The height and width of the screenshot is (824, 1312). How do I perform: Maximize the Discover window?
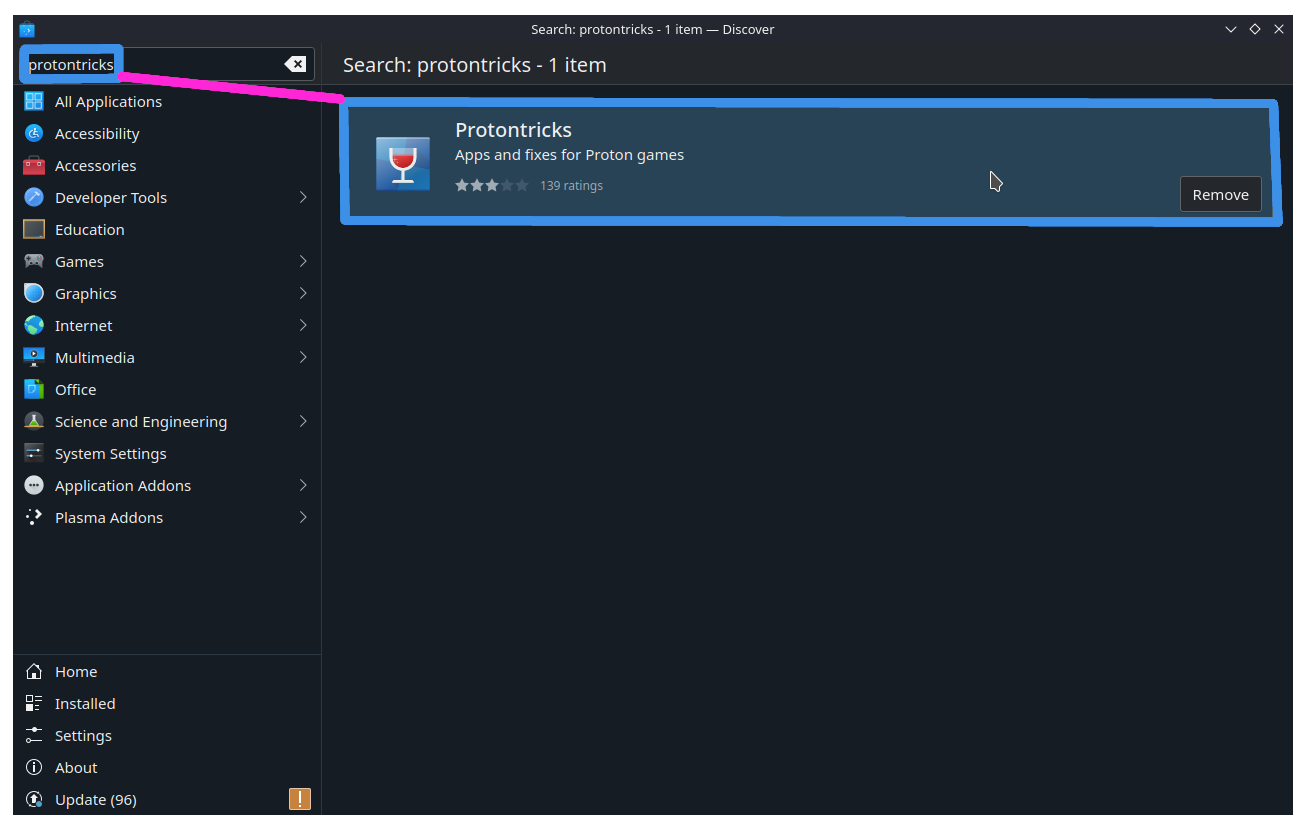[x=1255, y=29]
